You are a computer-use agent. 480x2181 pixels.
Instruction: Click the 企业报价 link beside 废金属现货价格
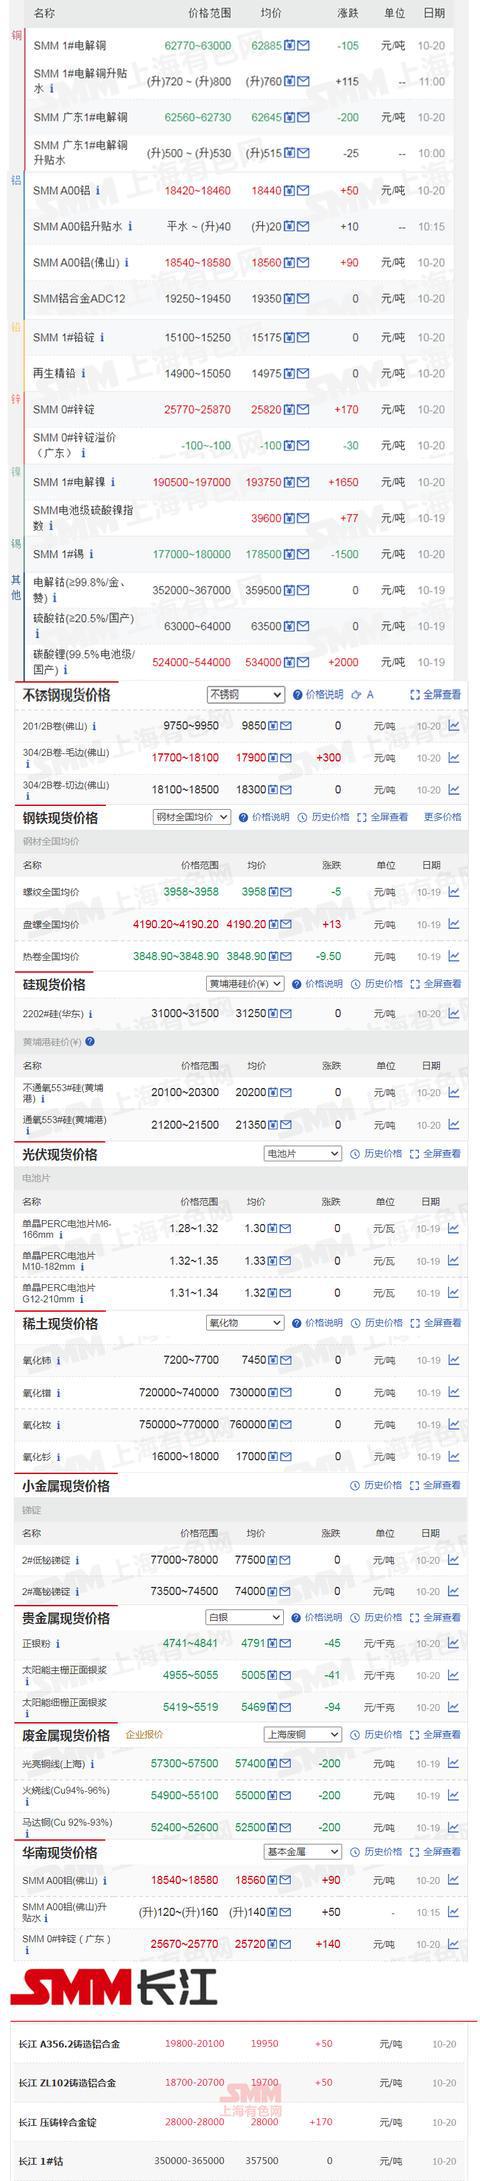pos(144,1735)
